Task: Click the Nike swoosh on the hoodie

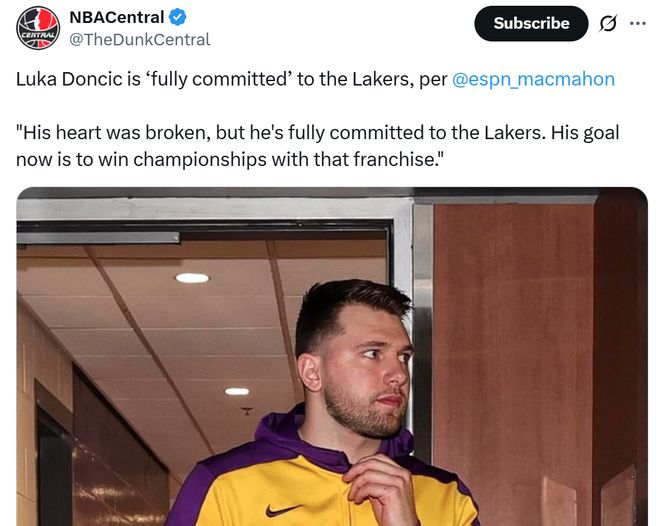Action: pyautogui.click(x=279, y=510)
